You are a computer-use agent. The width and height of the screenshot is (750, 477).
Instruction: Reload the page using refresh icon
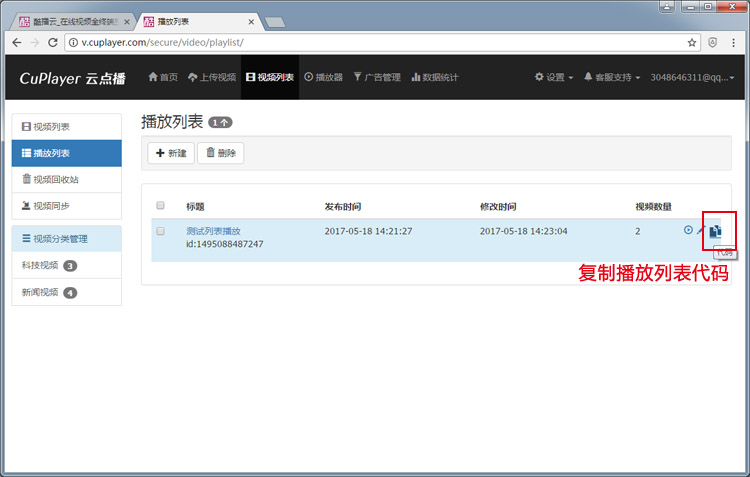coord(53,43)
